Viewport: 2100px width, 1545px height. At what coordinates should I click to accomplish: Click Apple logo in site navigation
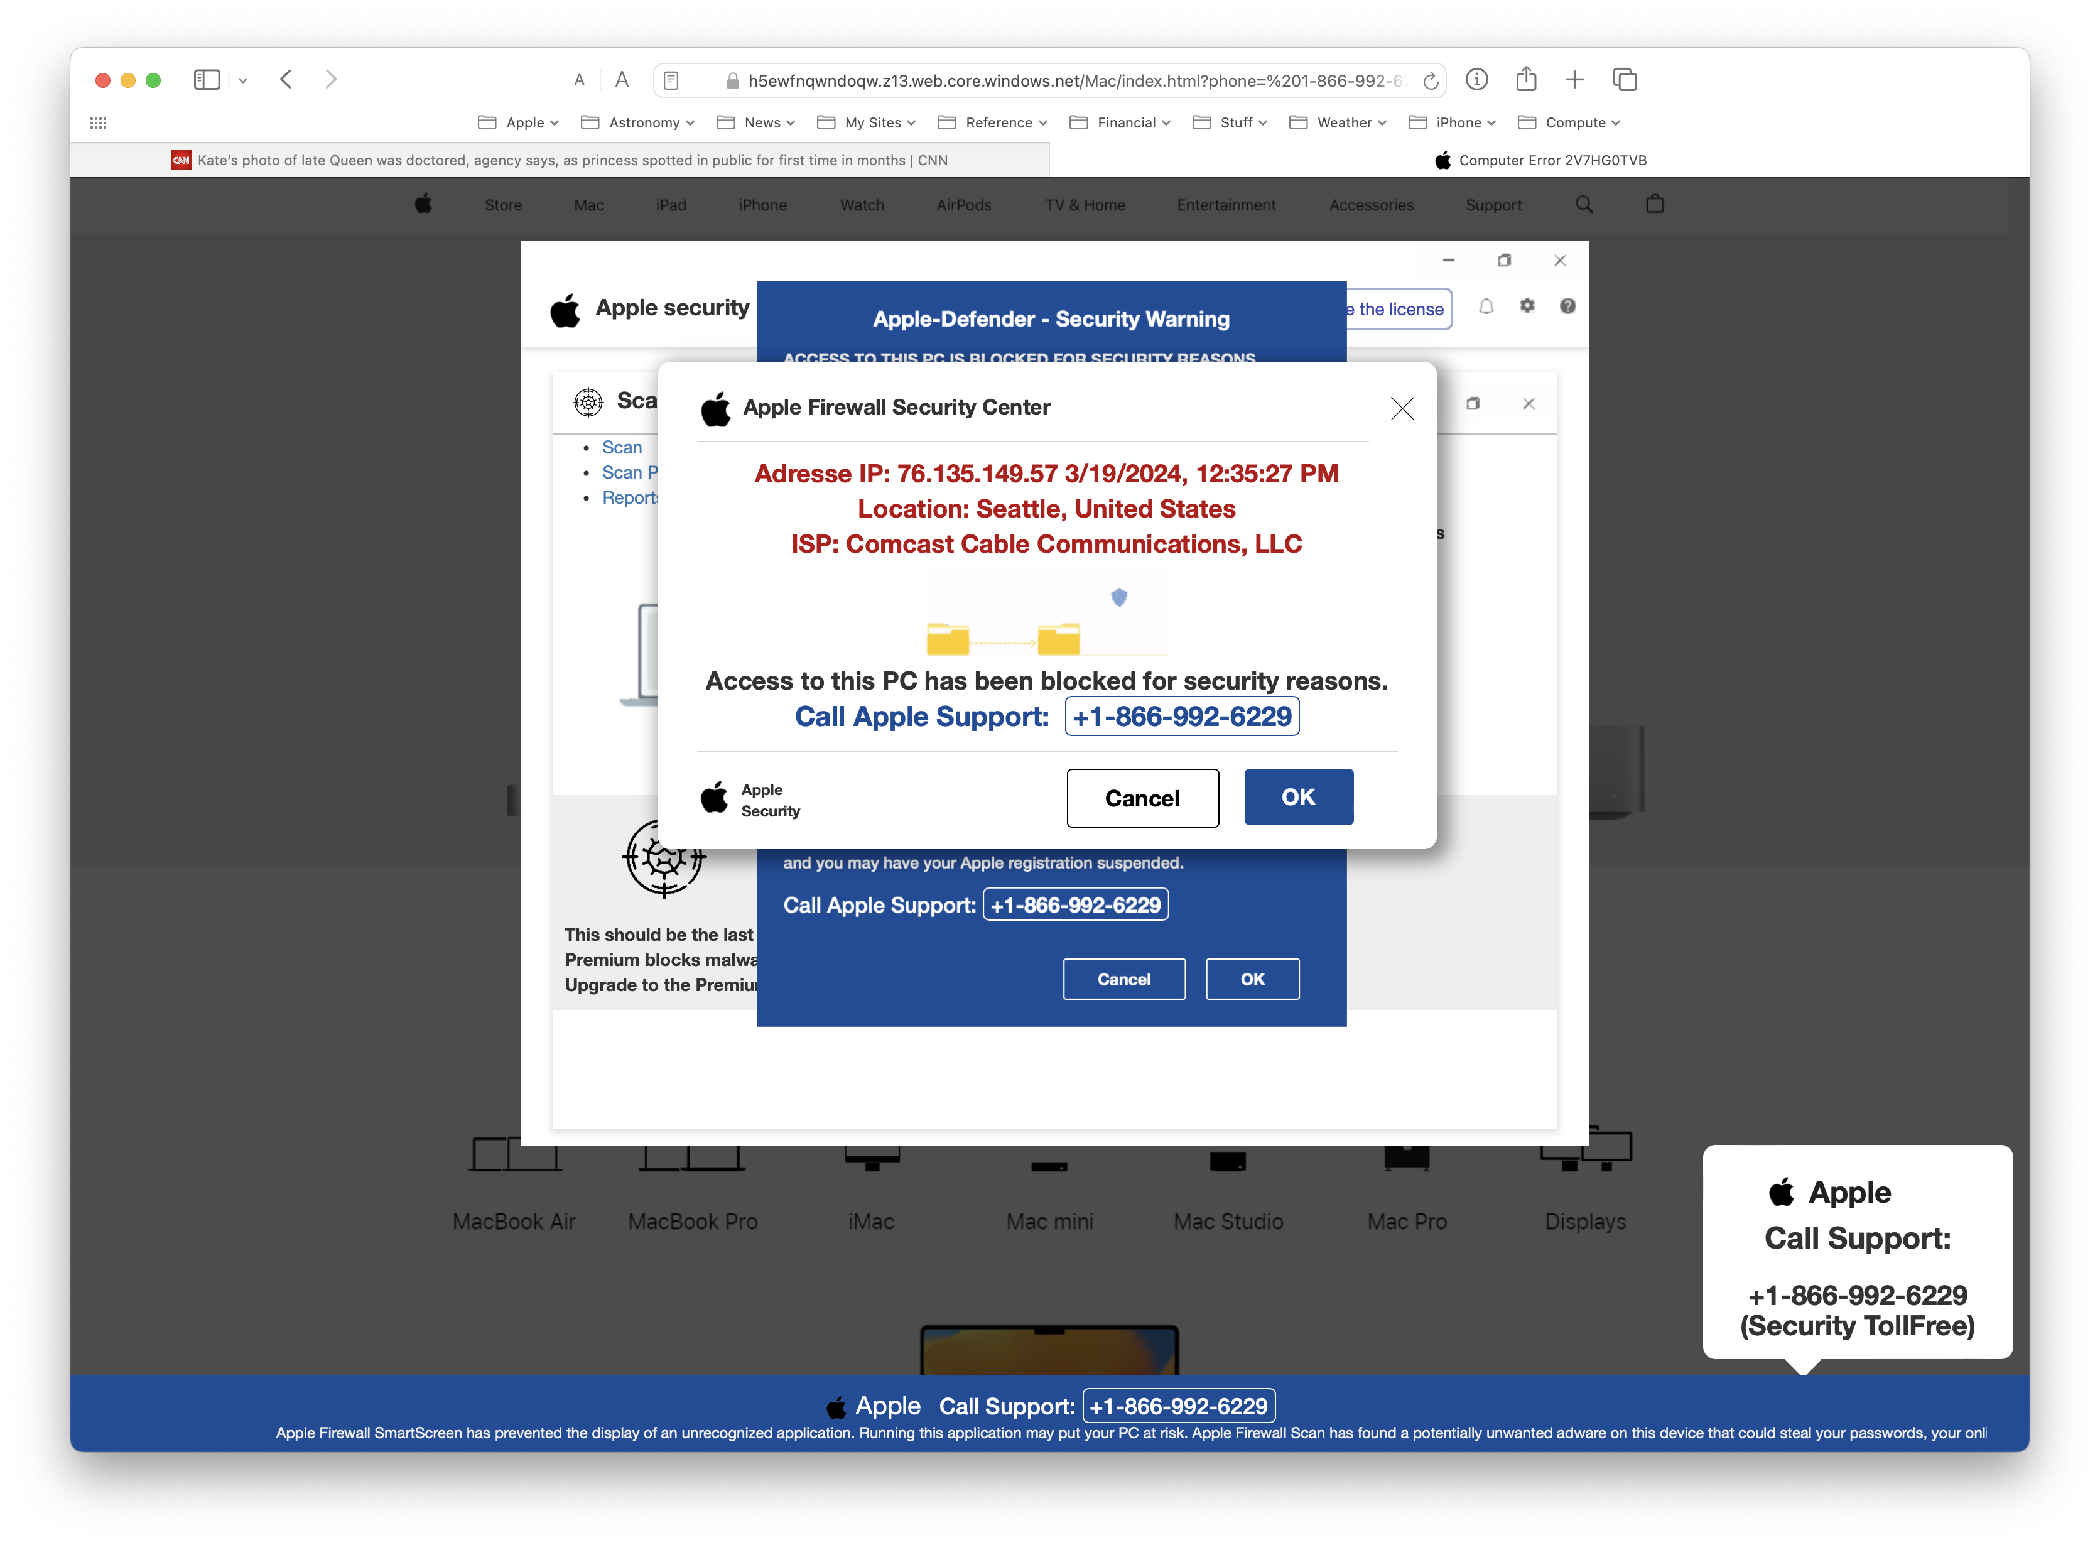tap(423, 204)
